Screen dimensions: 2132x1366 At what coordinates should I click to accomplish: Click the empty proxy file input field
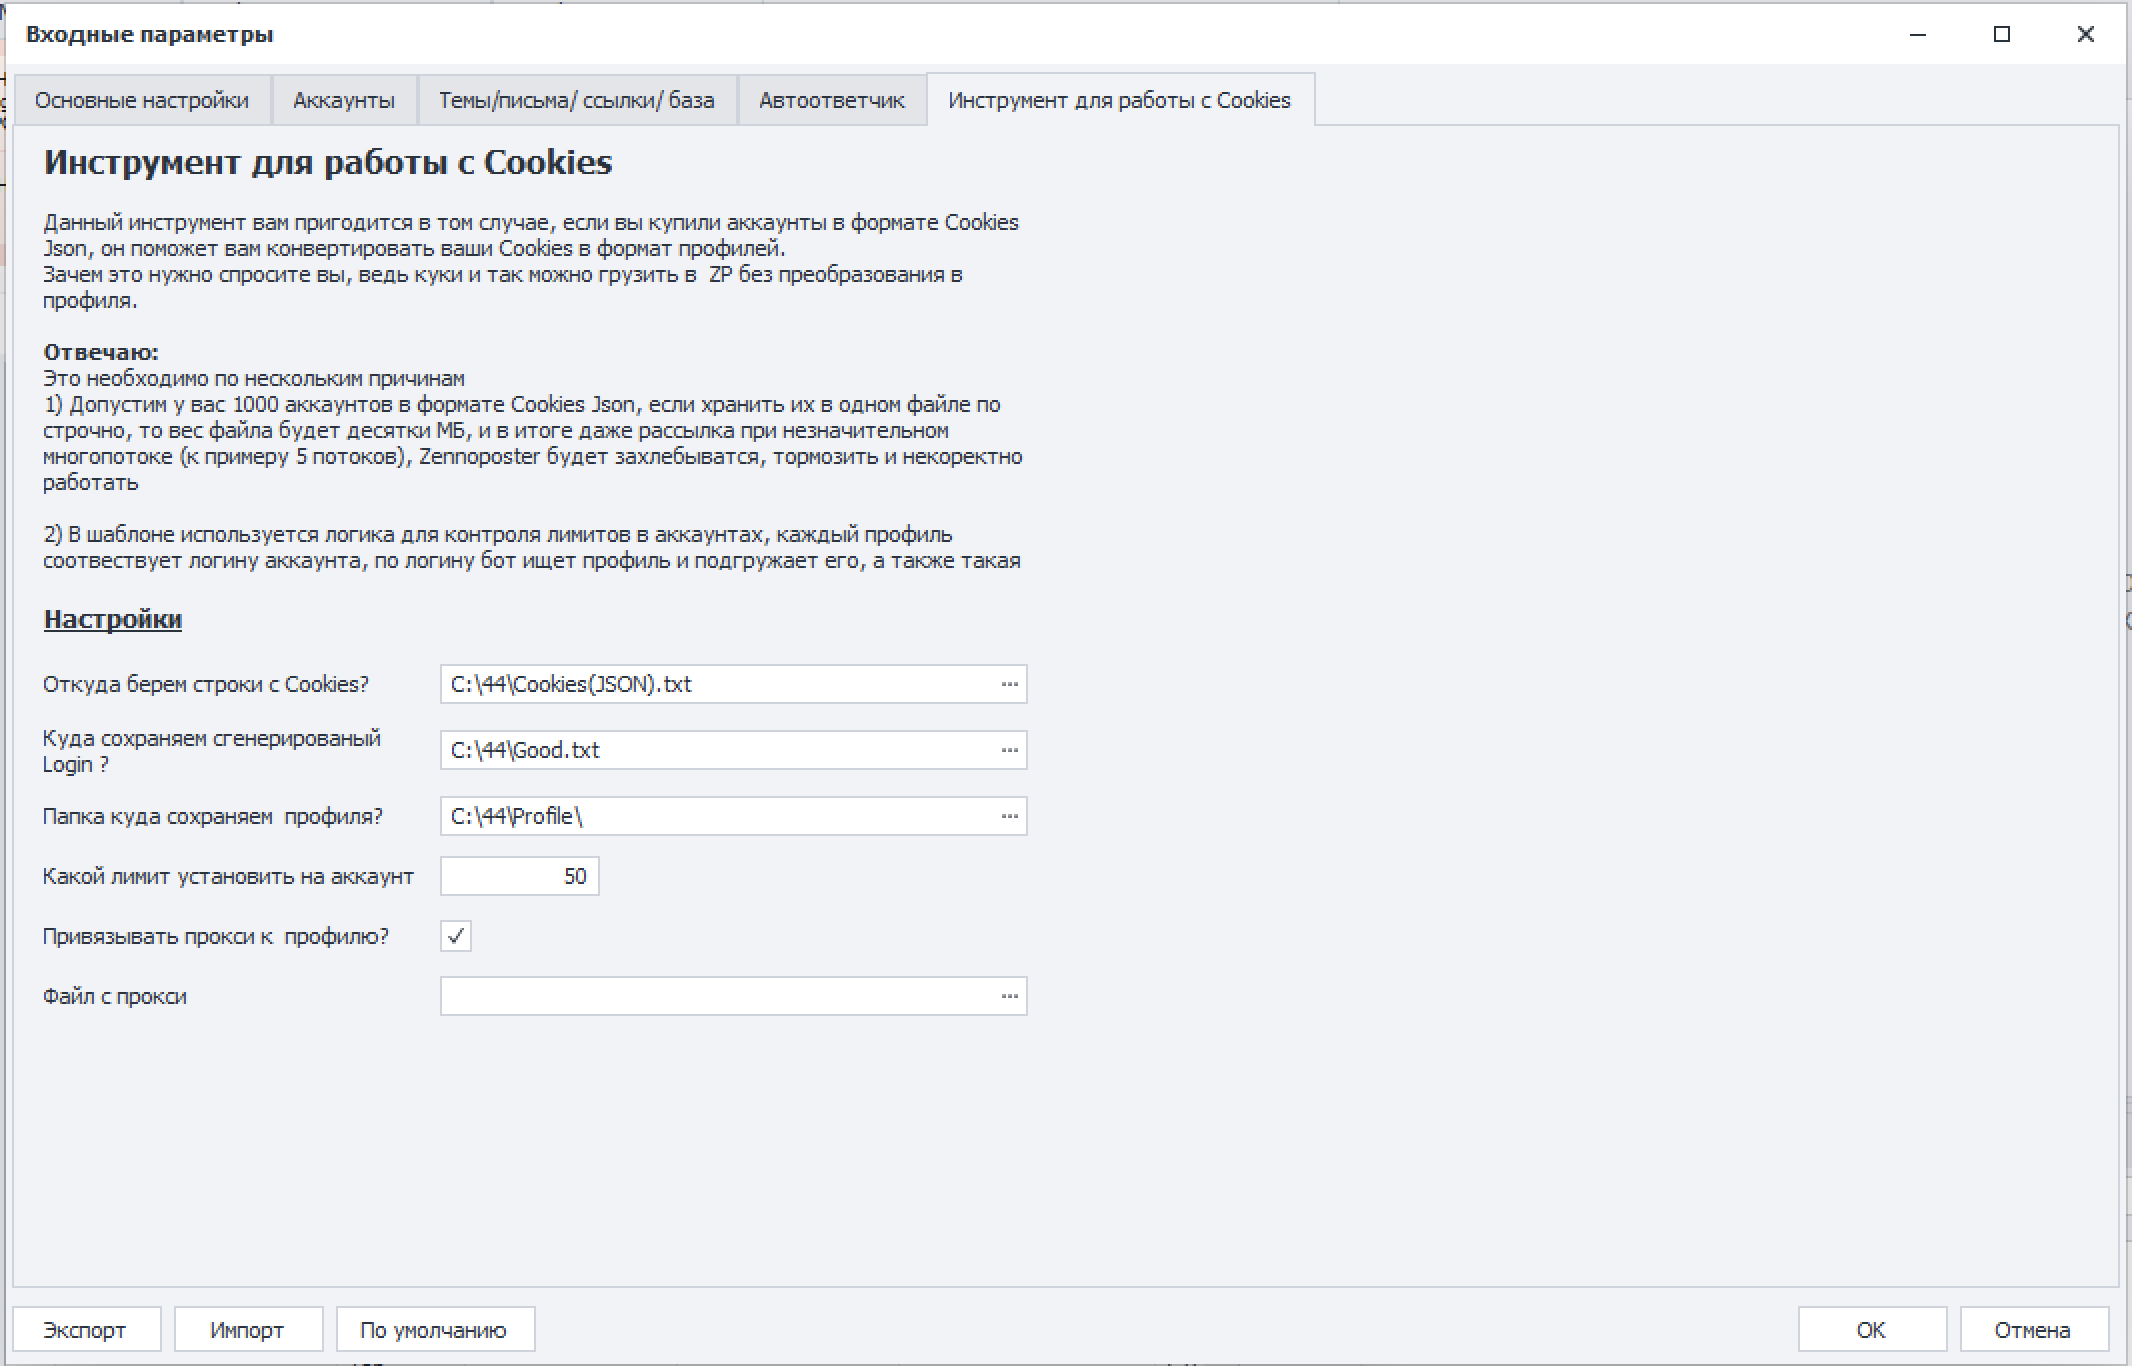tap(715, 997)
